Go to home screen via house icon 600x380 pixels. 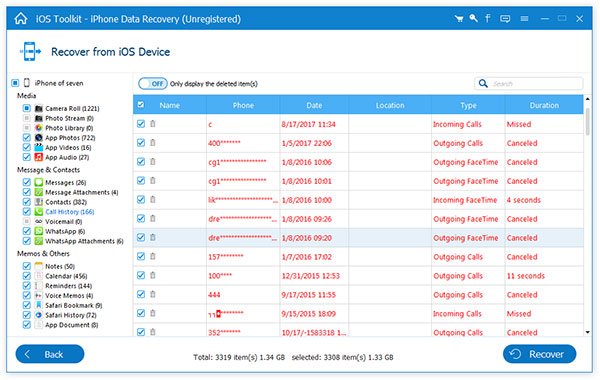[21, 19]
